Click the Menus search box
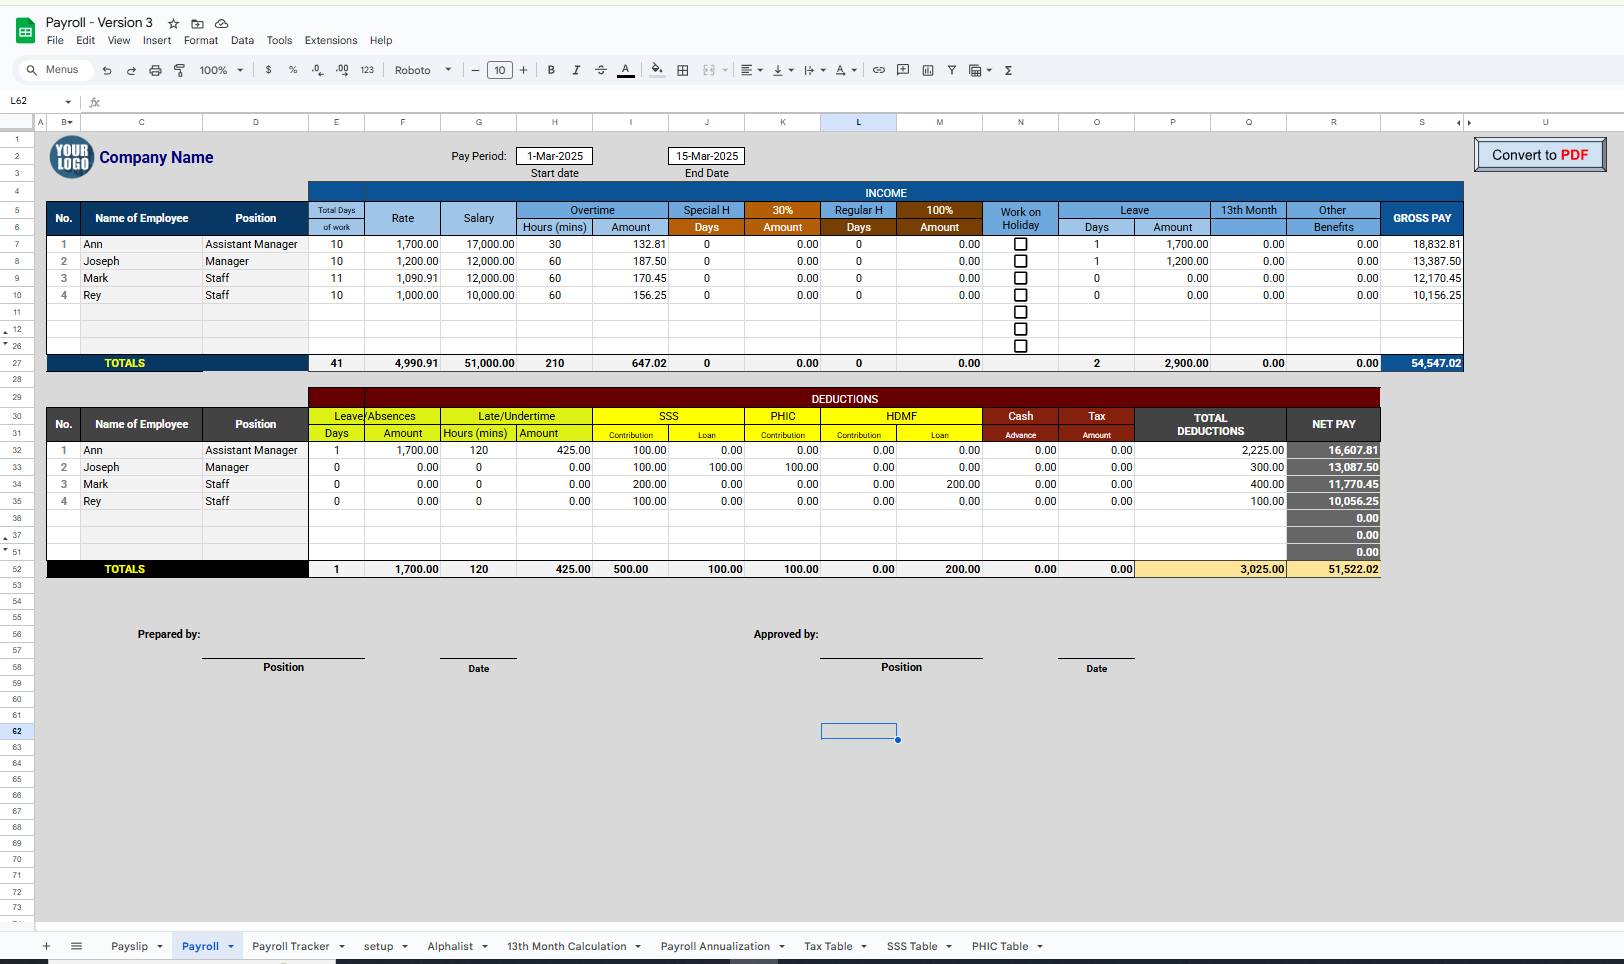The height and width of the screenshot is (964, 1624). [x=56, y=70]
